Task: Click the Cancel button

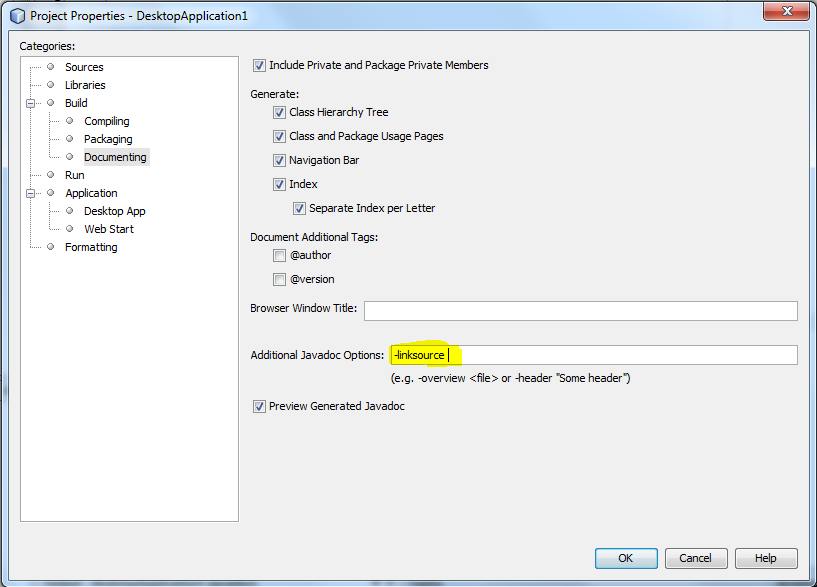Action: (696, 558)
